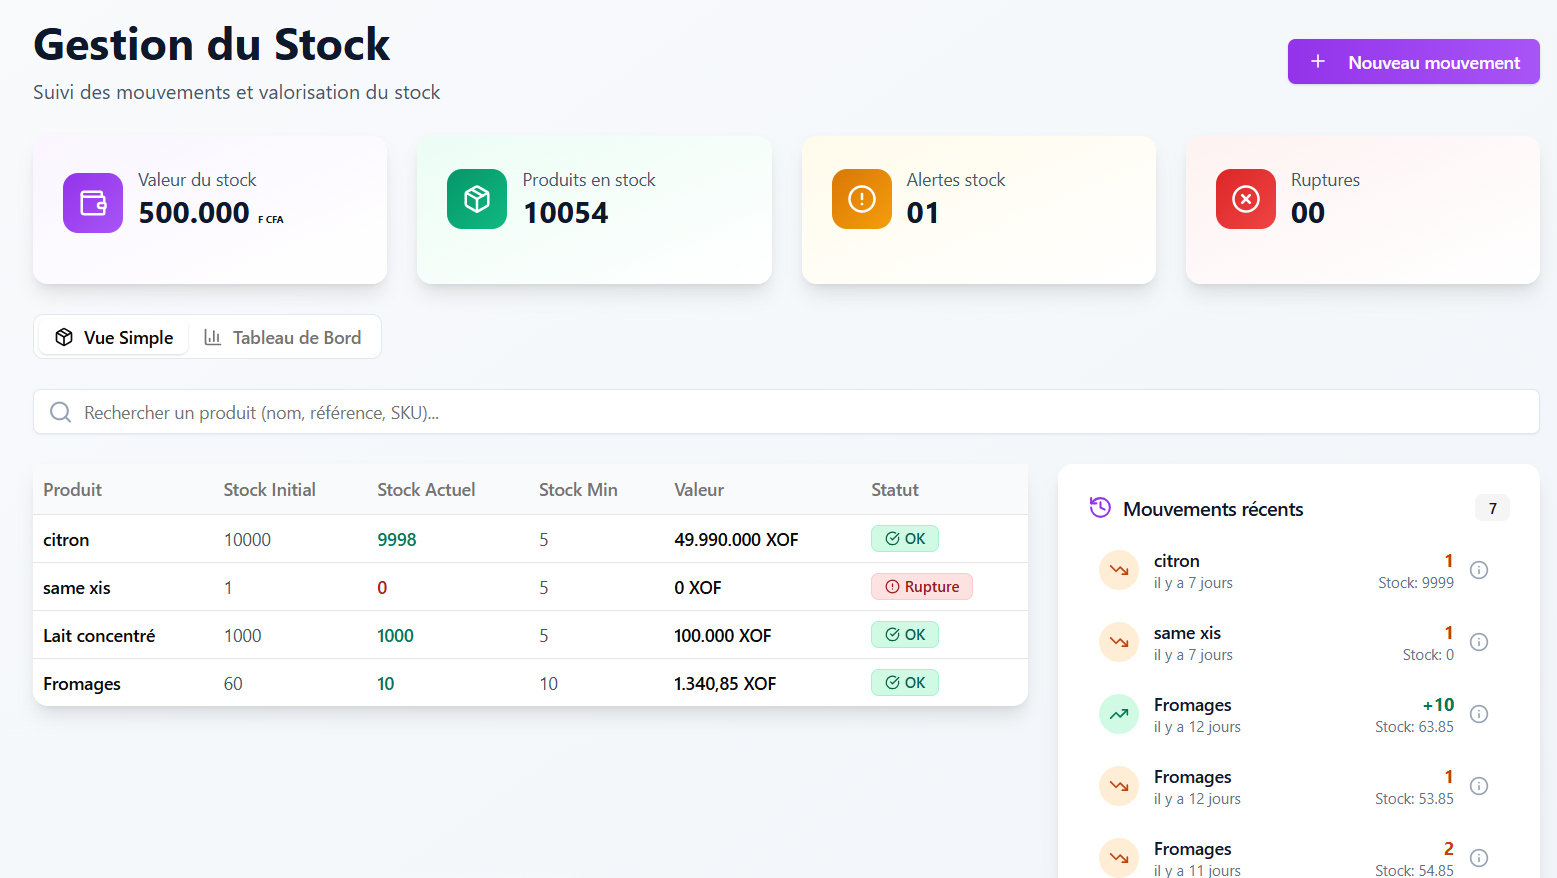Click the orange warning icon on Alertes stock
The image size is (1557, 878).
pos(861,199)
